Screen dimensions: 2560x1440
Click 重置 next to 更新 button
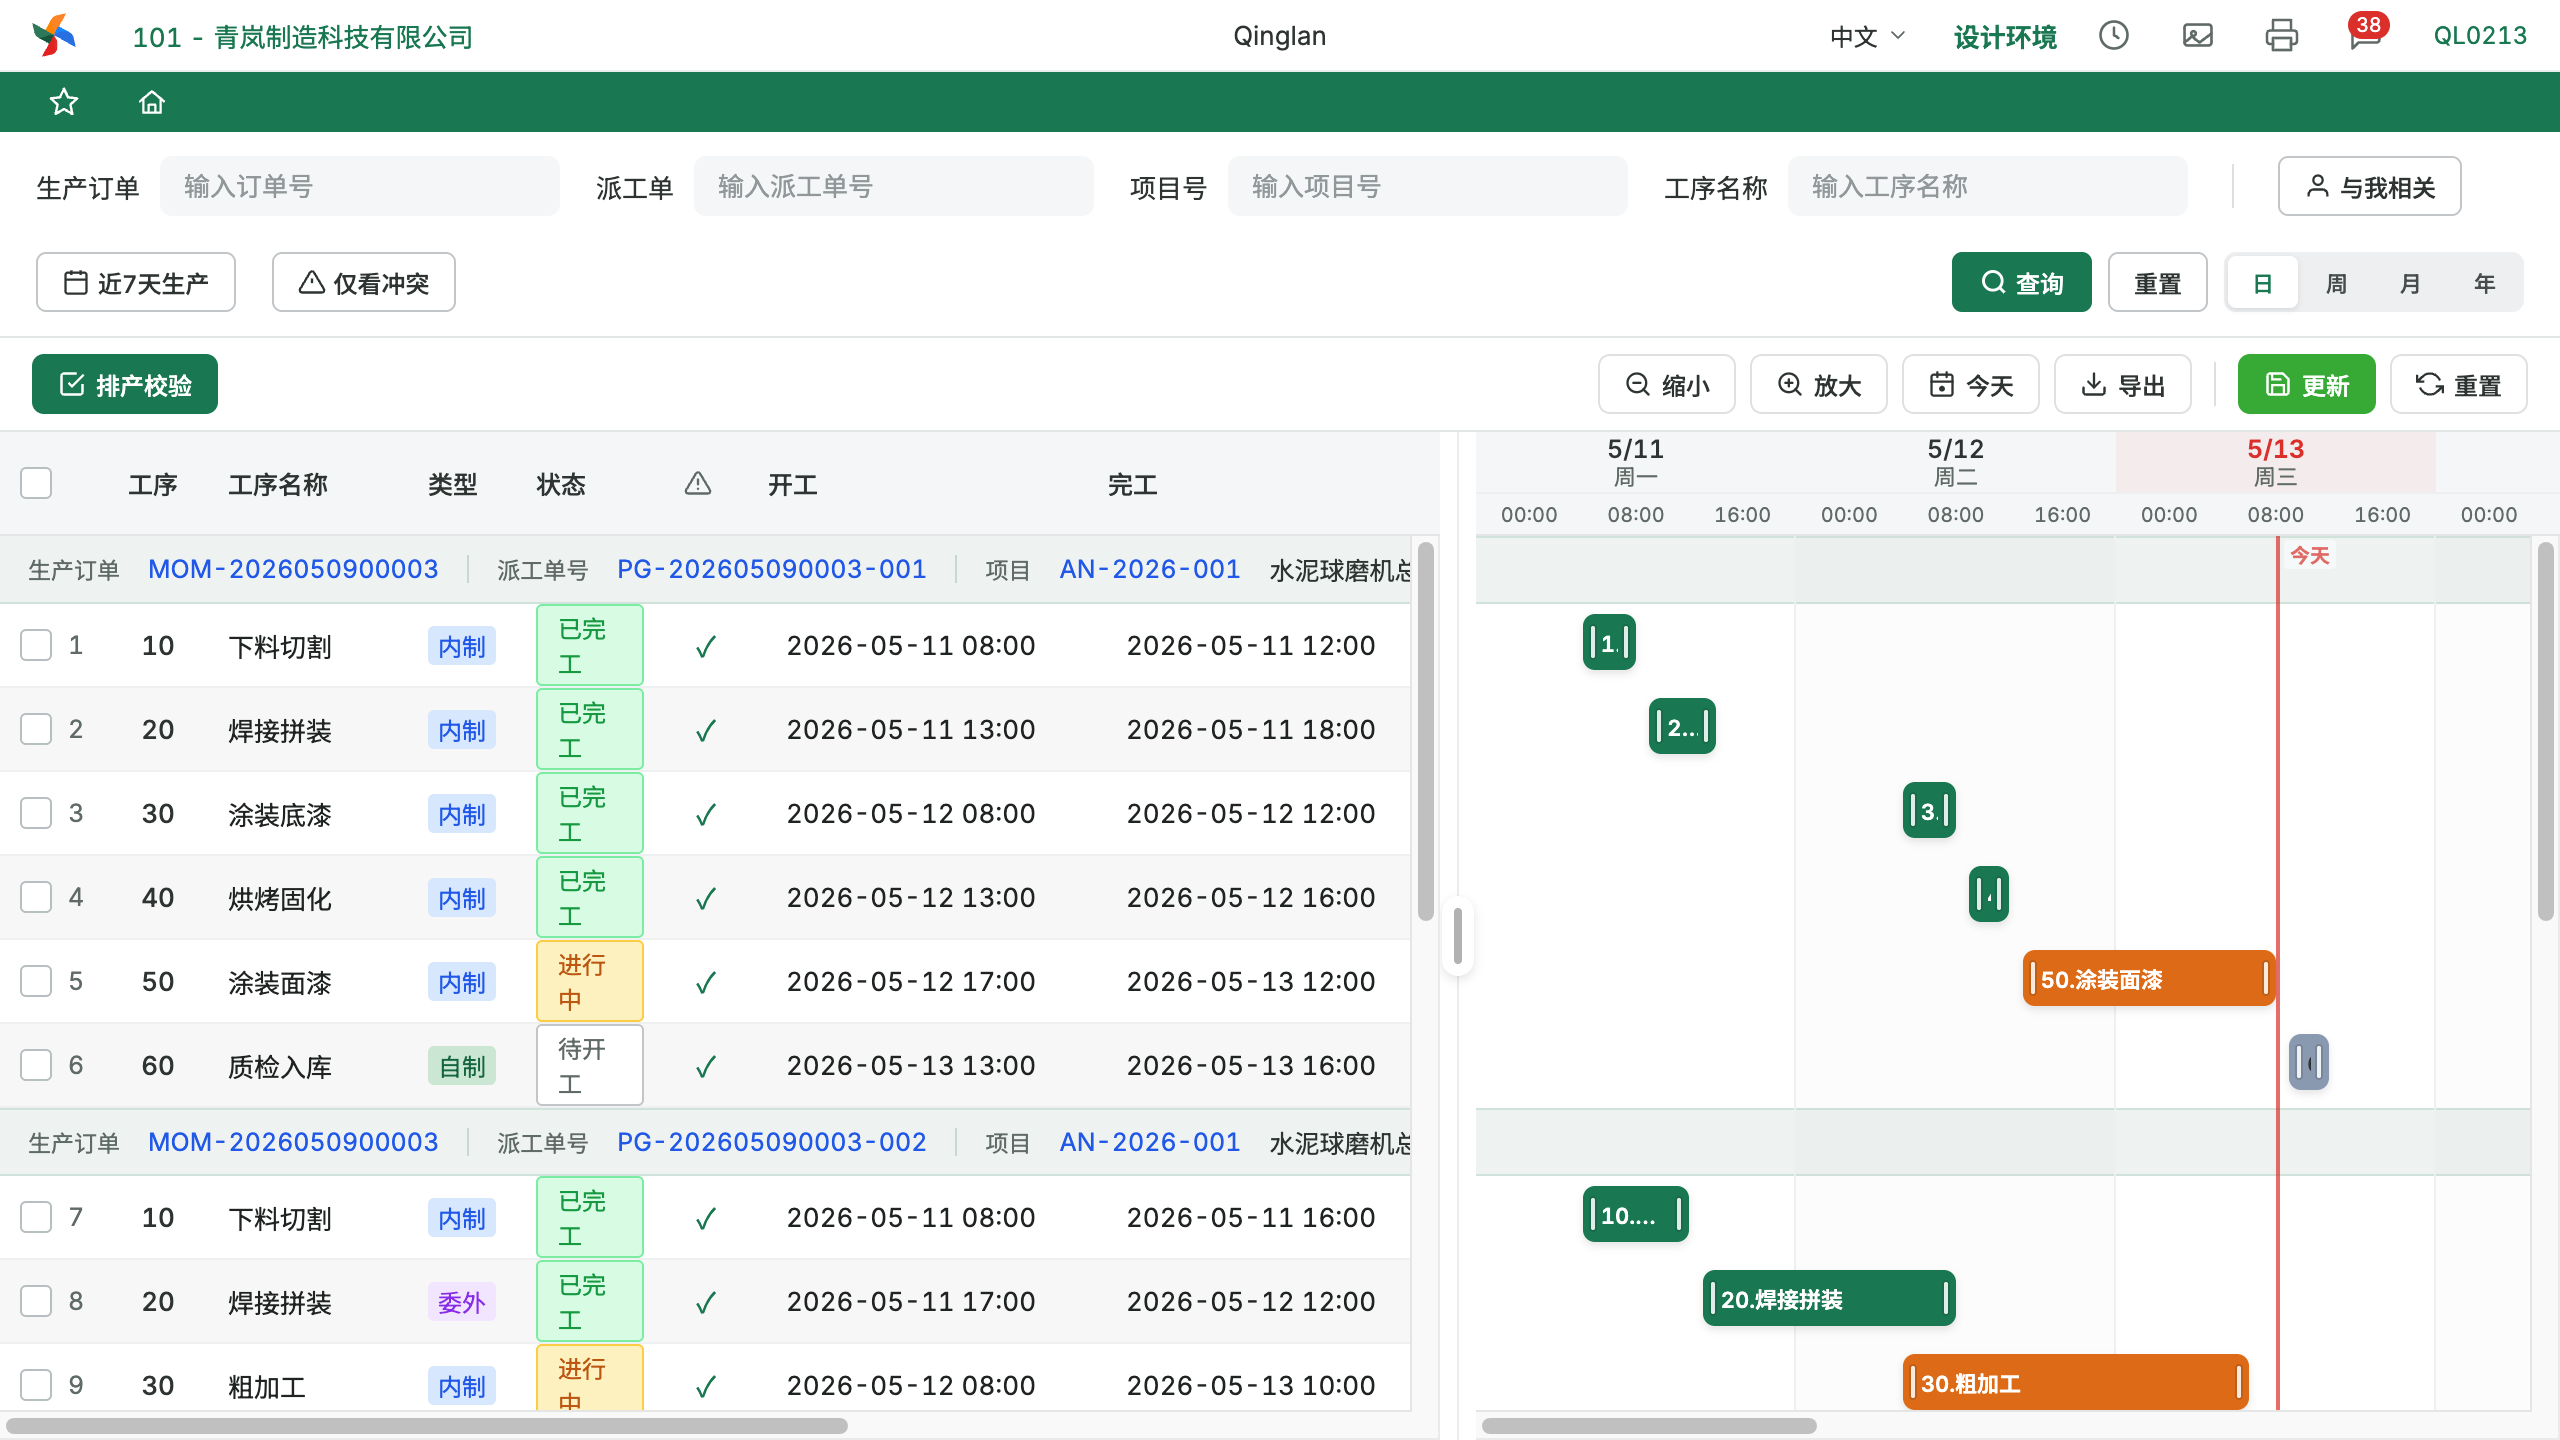(2459, 384)
